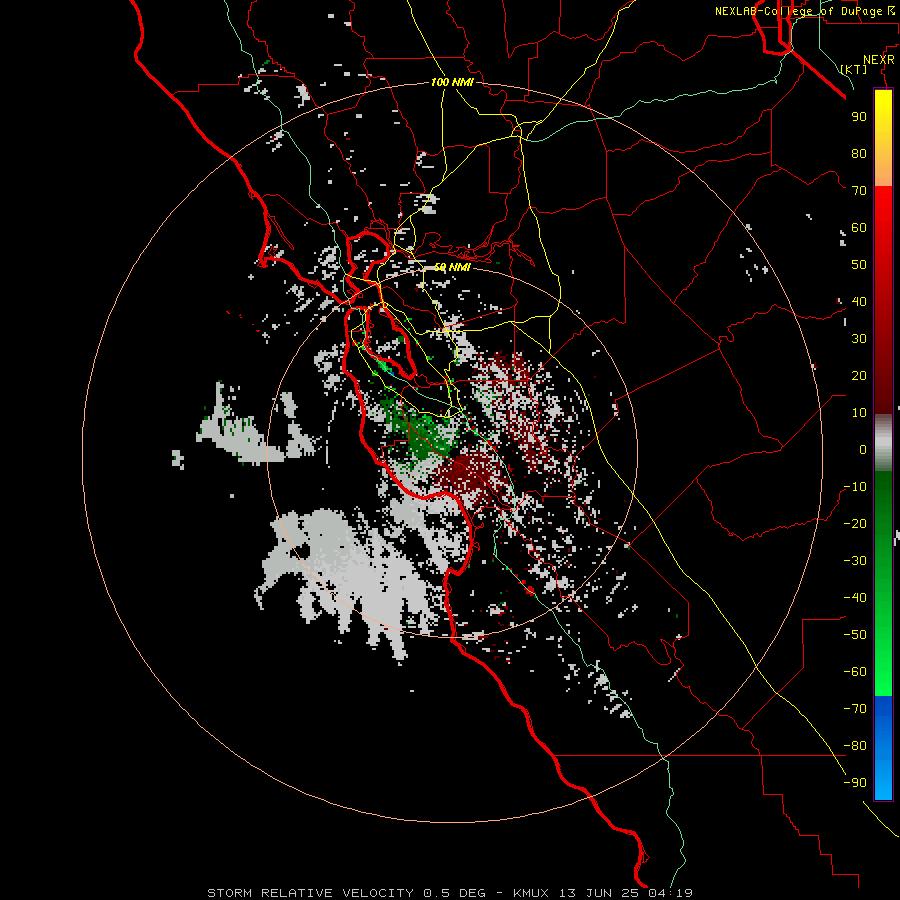Click the 0 value on velocity scale

click(863, 449)
